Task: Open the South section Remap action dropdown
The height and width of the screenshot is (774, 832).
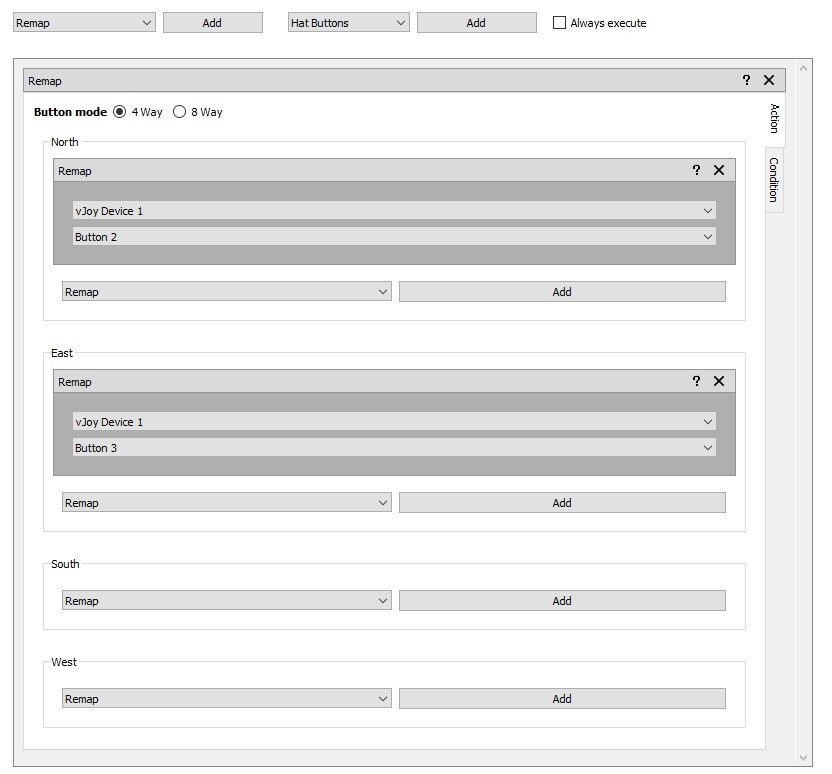Action: point(227,601)
